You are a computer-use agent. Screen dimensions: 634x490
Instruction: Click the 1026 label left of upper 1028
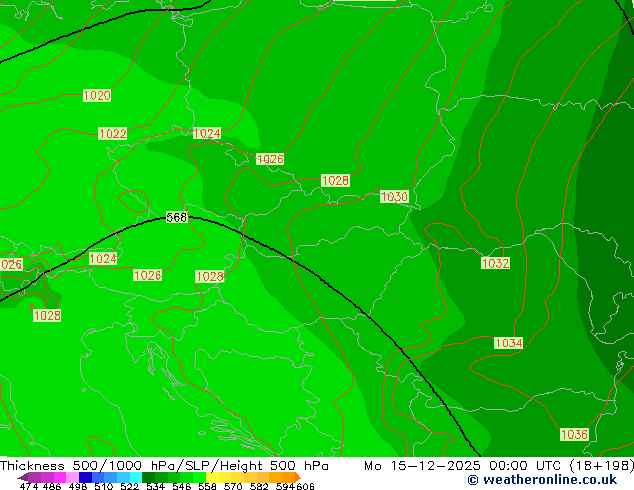270,159
